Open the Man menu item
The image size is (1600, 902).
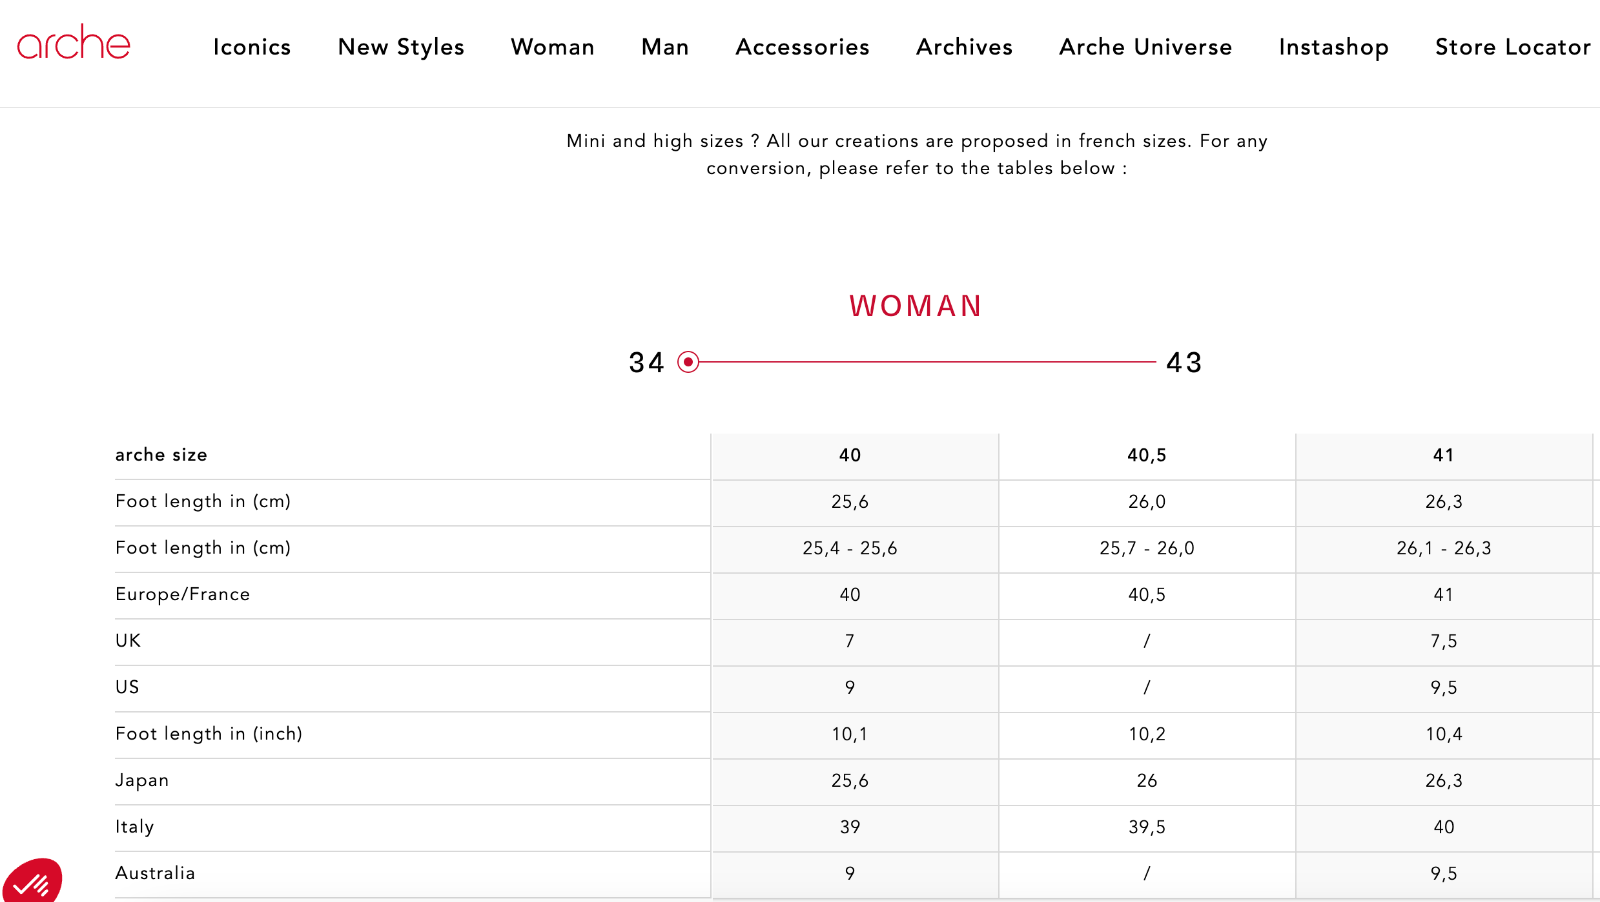coord(665,47)
